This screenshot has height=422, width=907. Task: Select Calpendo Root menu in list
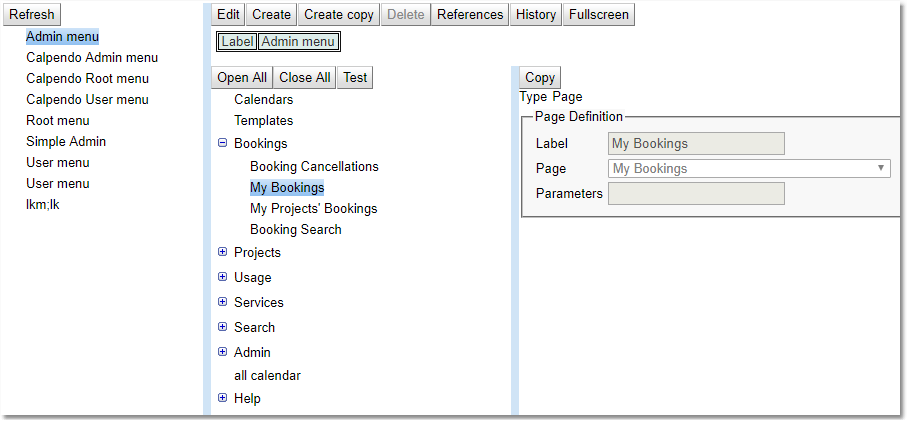coord(87,79)
